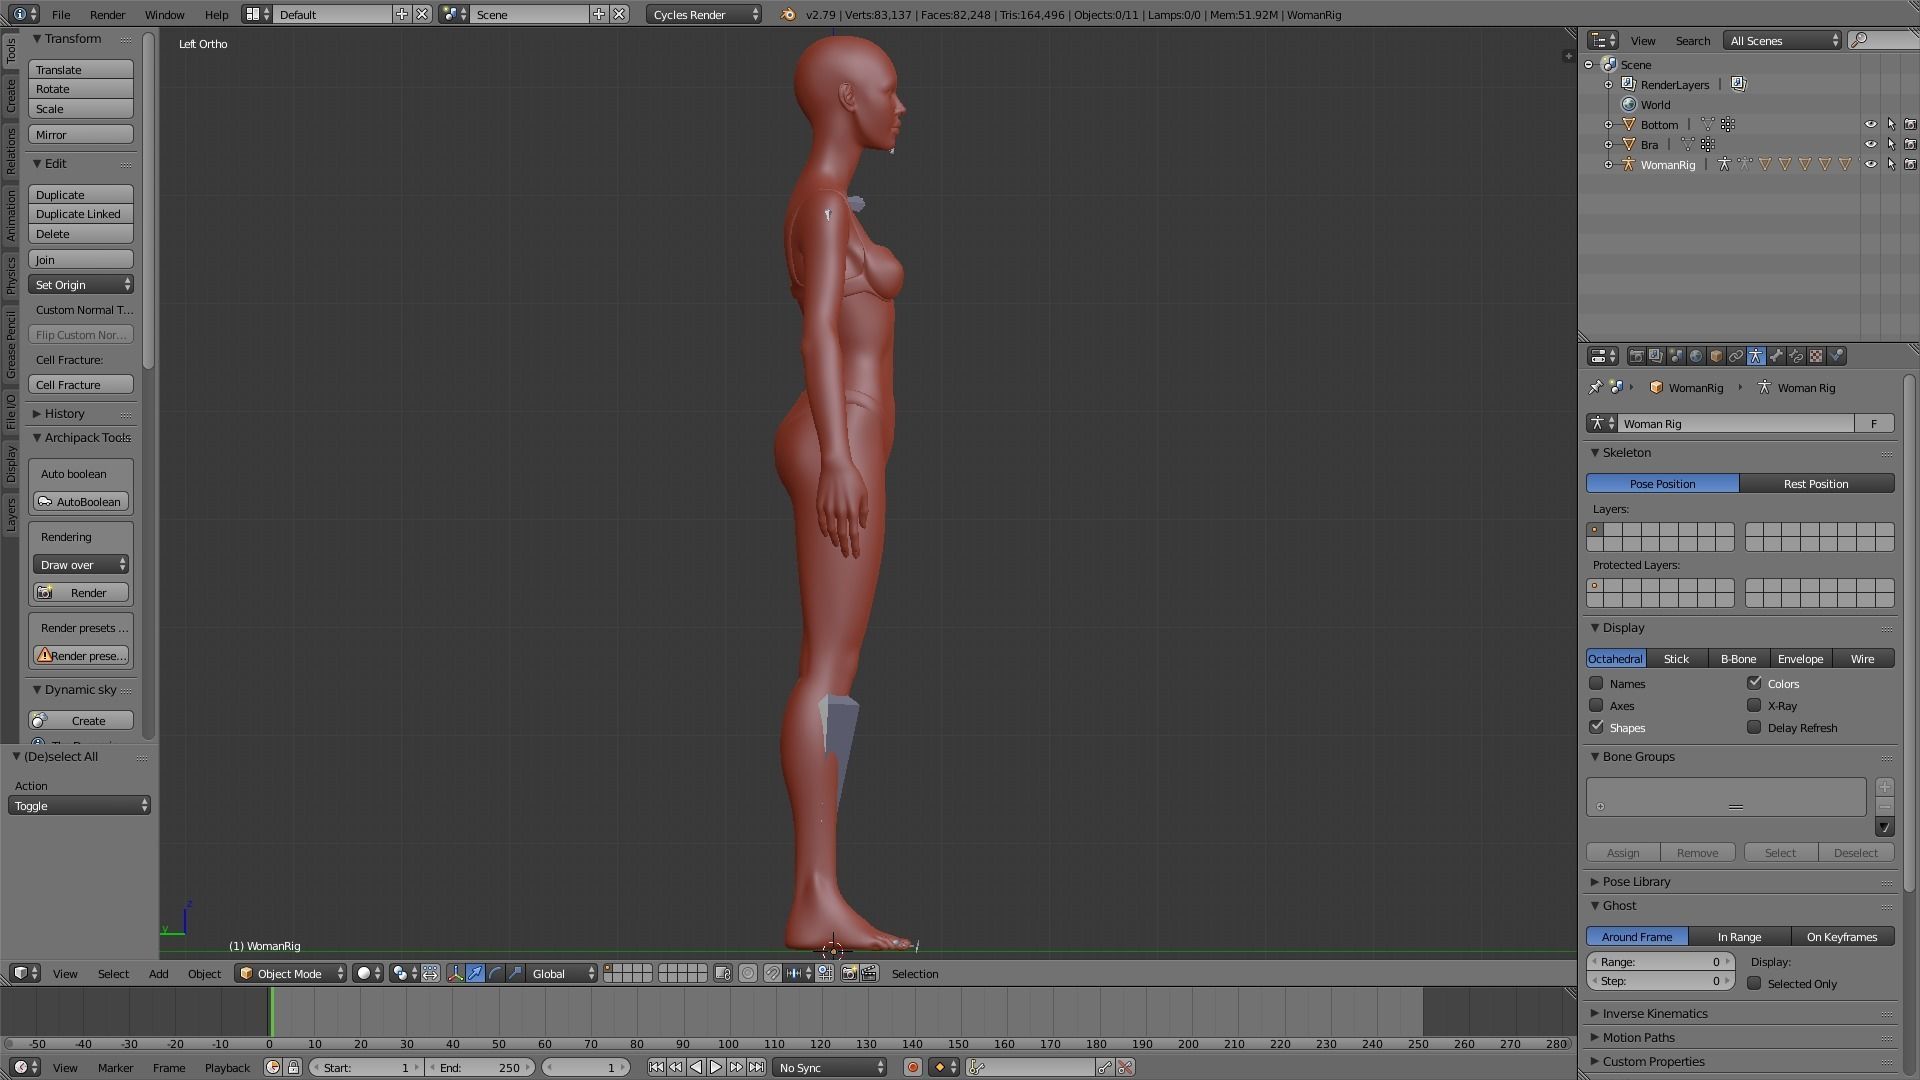This screenshot has width=1920, height=1080.
Task: Open the Render properties camera tab
Action: click(1636, 356)
